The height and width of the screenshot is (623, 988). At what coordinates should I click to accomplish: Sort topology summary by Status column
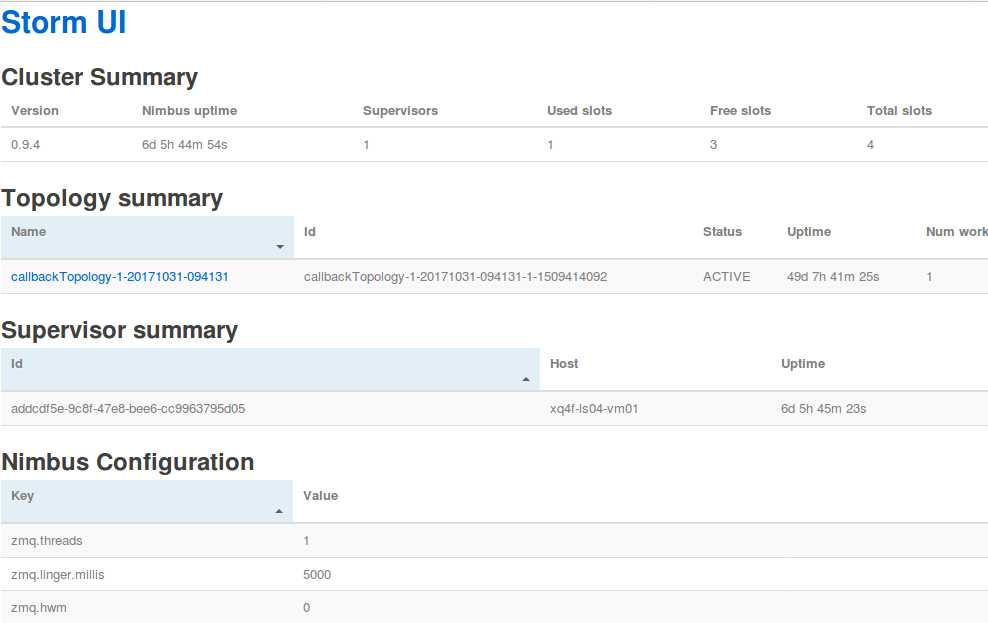pyautogui.click(x=722, y=232)
